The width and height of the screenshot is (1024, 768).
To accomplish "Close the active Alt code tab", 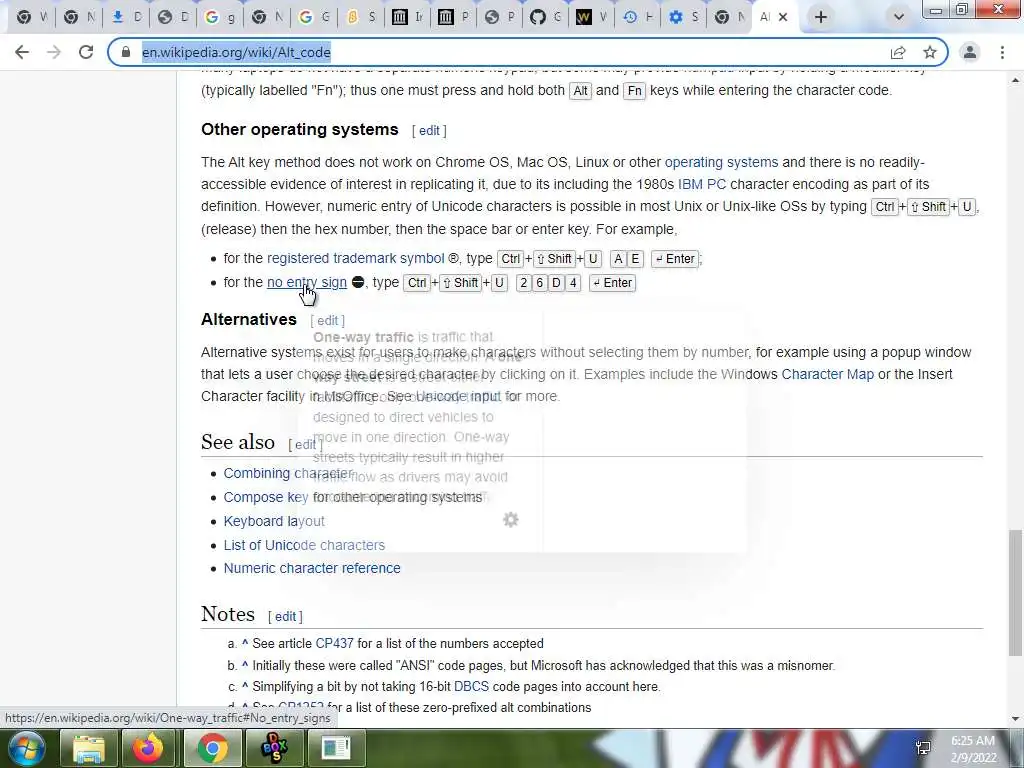I will (783, 17).
